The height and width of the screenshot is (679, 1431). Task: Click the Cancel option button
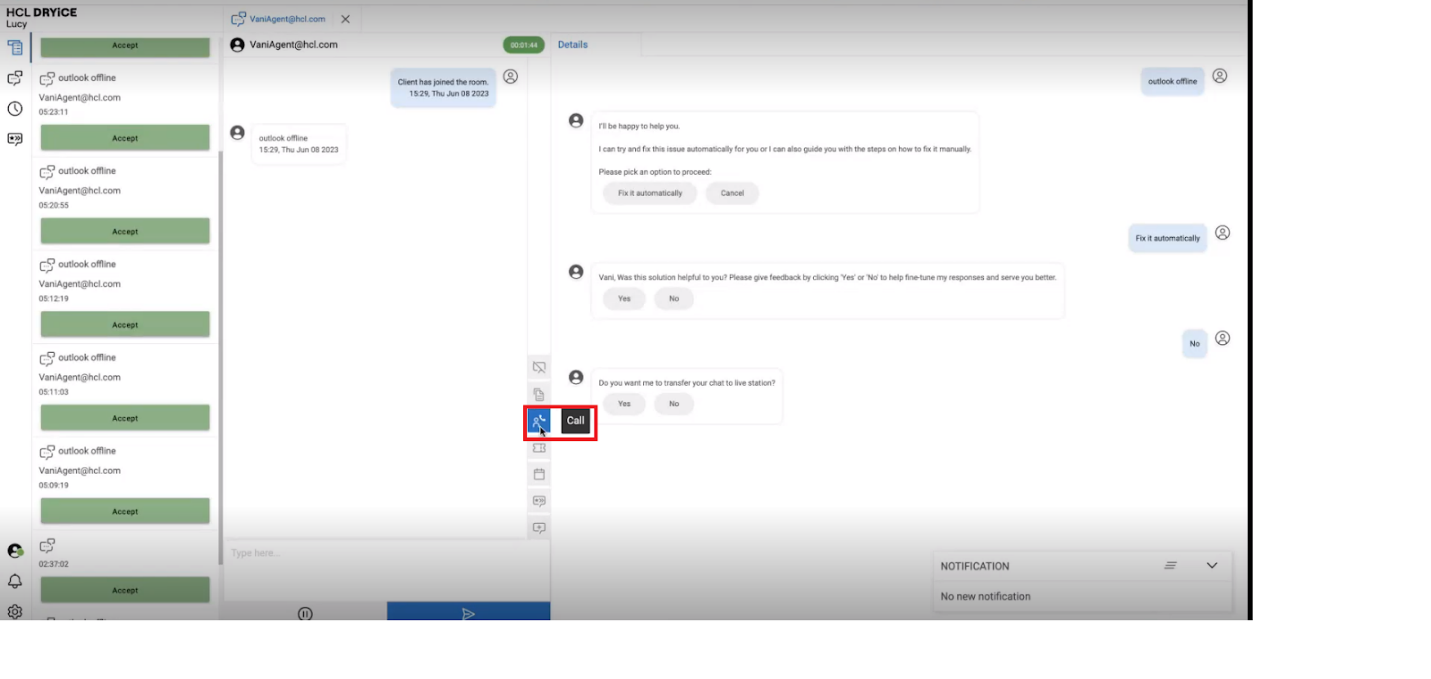pyautogui.click(x=732, y=193)
